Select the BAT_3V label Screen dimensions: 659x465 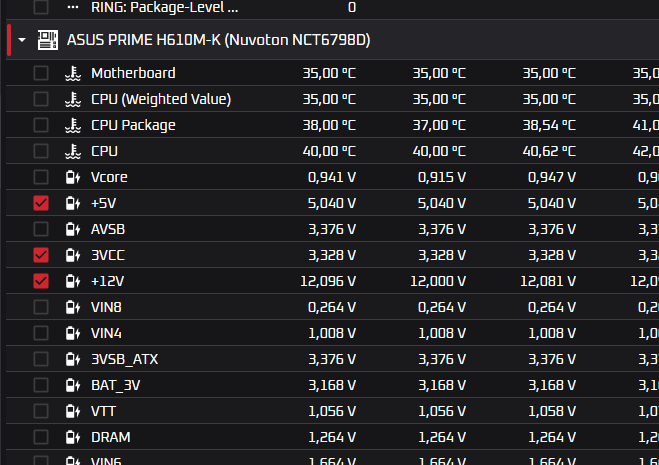coord(116,386)
